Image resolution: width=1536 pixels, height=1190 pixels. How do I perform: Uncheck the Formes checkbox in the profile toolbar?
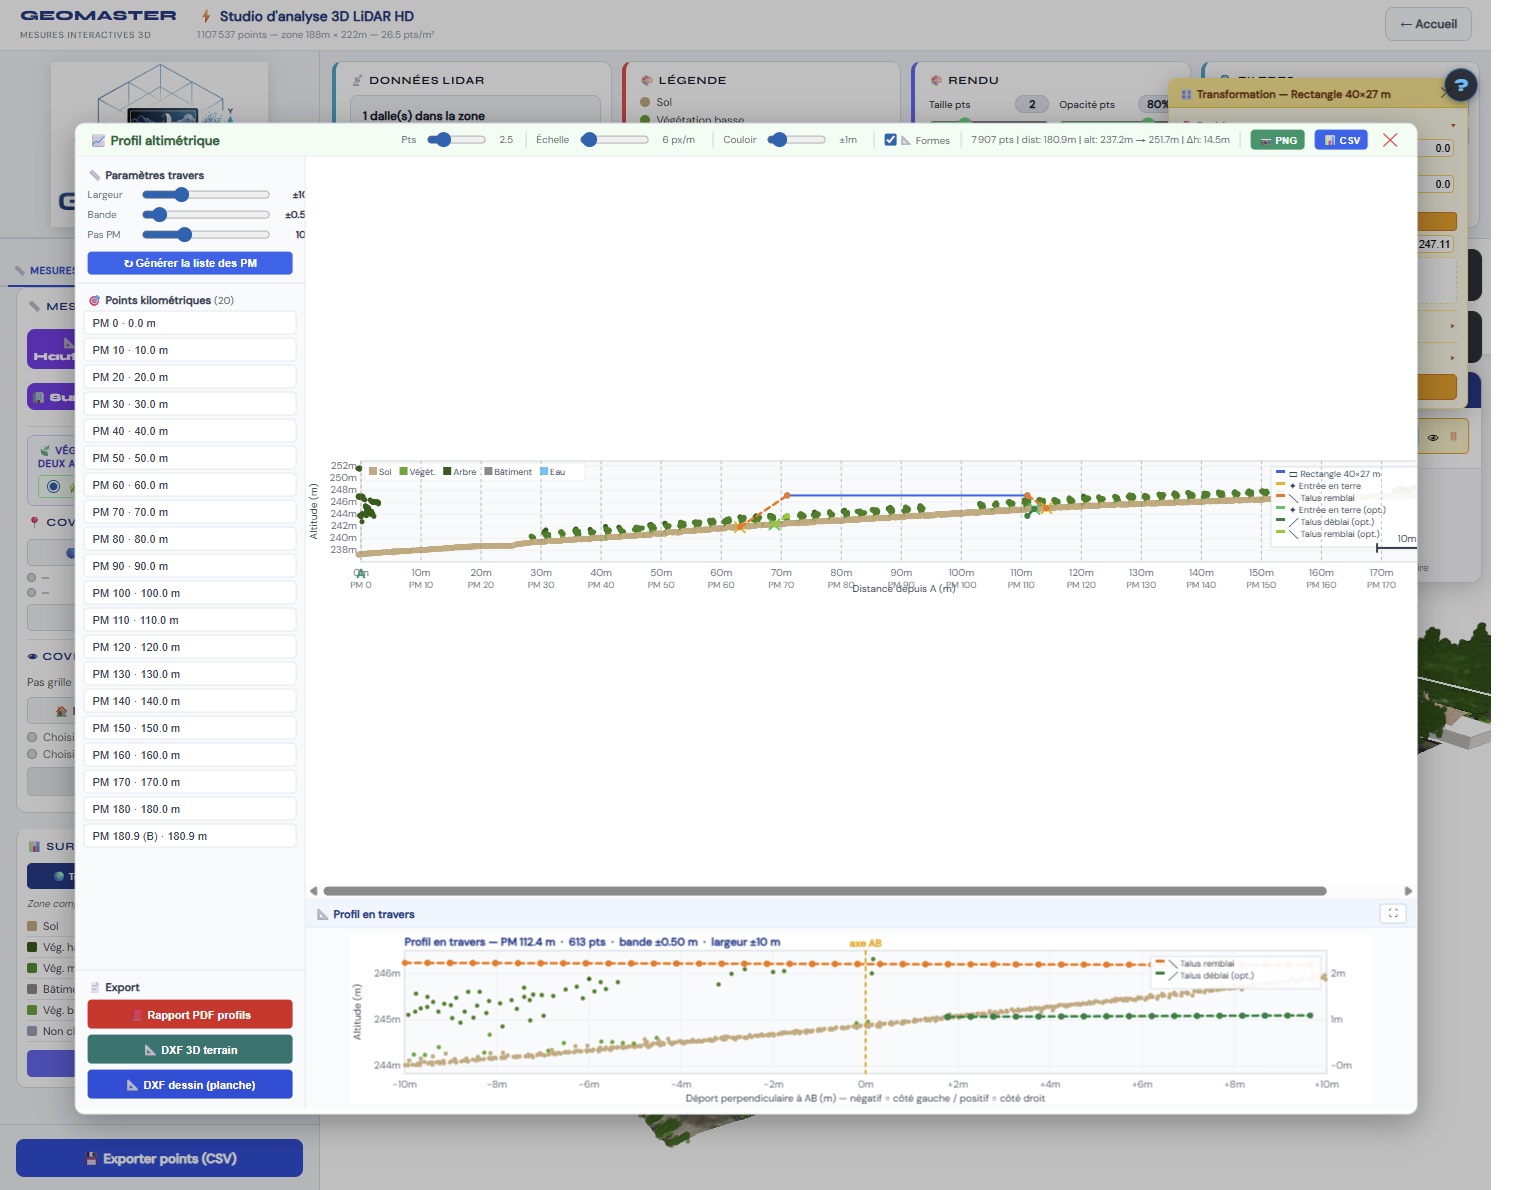point(890,140)
